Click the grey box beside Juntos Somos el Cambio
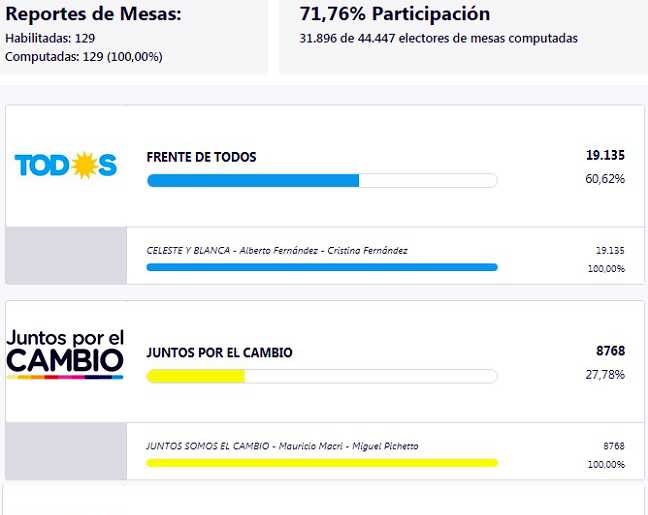 pyautogui.click(x=66, y=451)
